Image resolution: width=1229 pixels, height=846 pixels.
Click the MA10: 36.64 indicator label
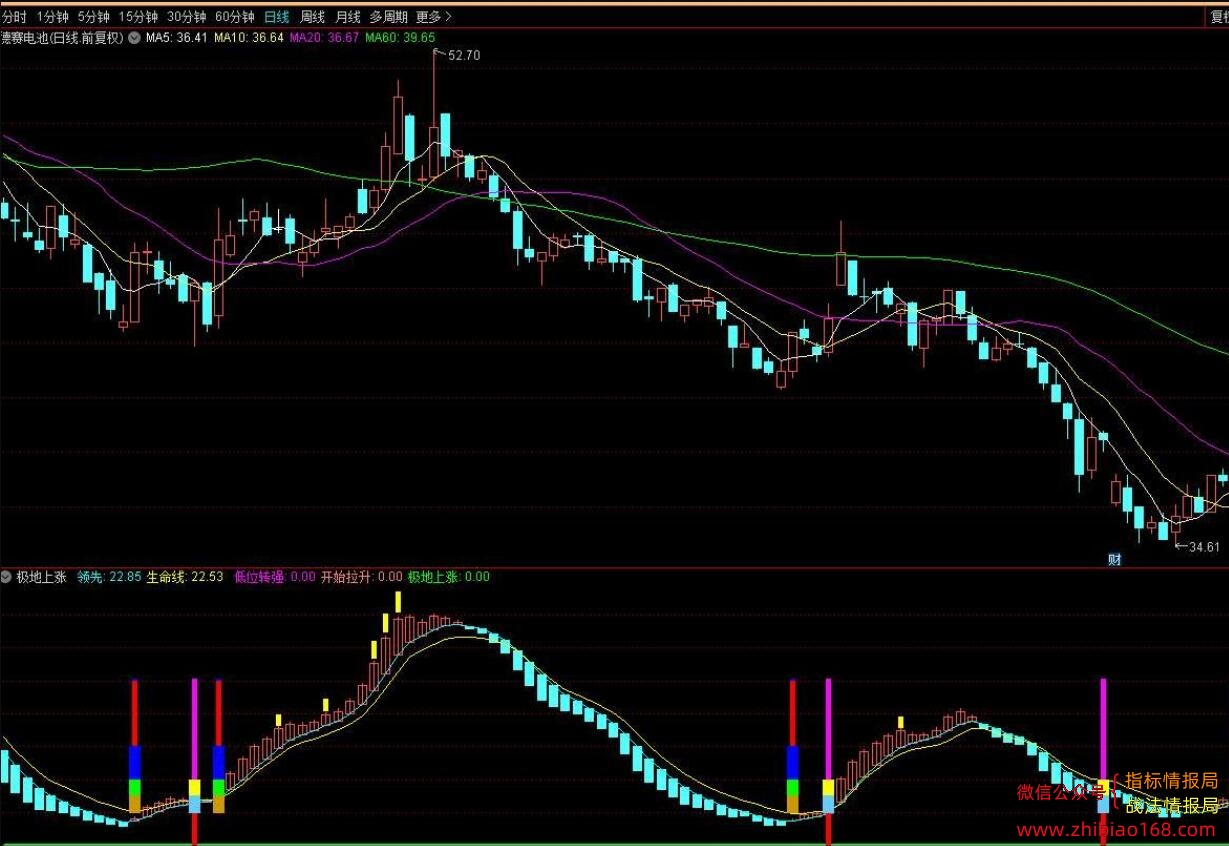pos(249,38)
